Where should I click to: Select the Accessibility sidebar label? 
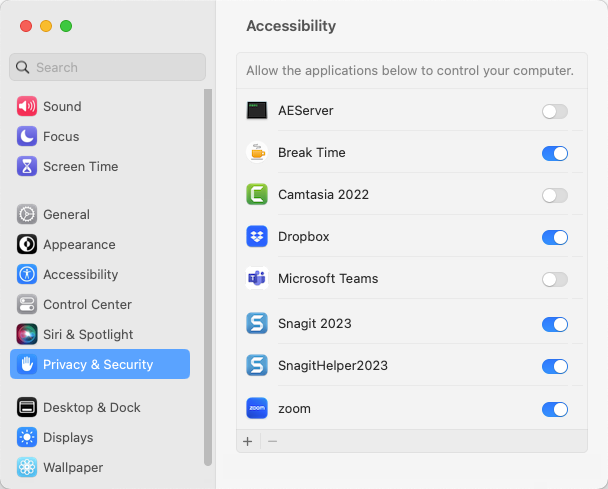pos(80,274)
